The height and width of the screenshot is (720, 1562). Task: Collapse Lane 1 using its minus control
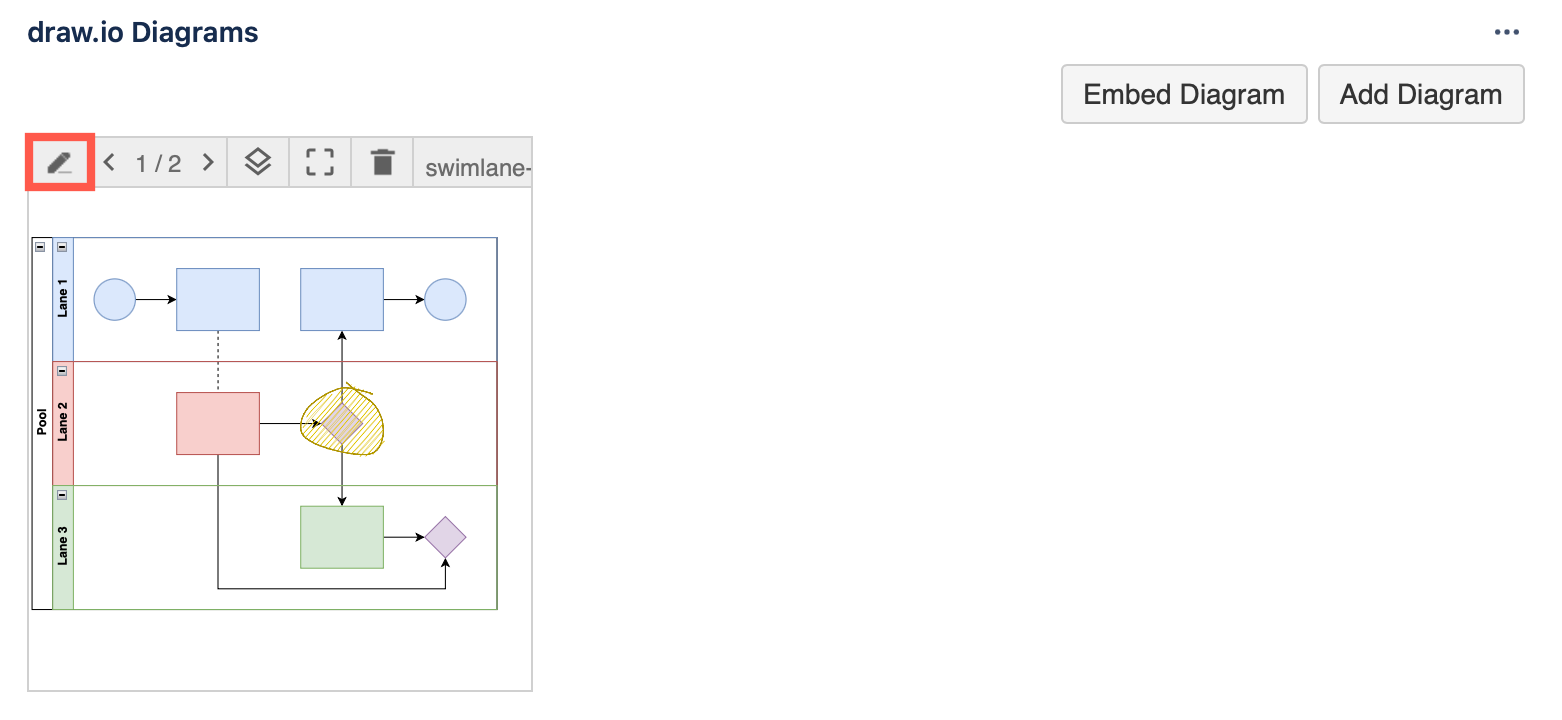(x=62, y=245)
